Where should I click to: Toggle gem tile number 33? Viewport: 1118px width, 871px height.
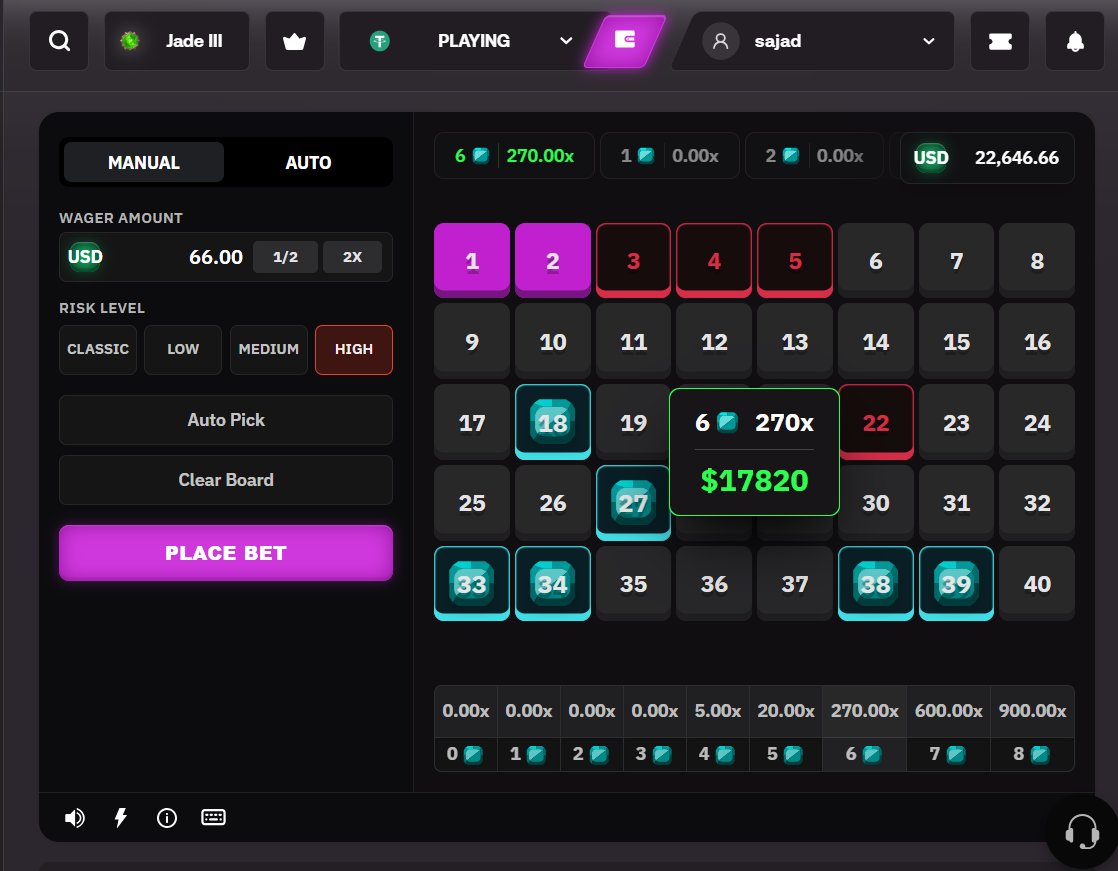[x=472, y=584]
